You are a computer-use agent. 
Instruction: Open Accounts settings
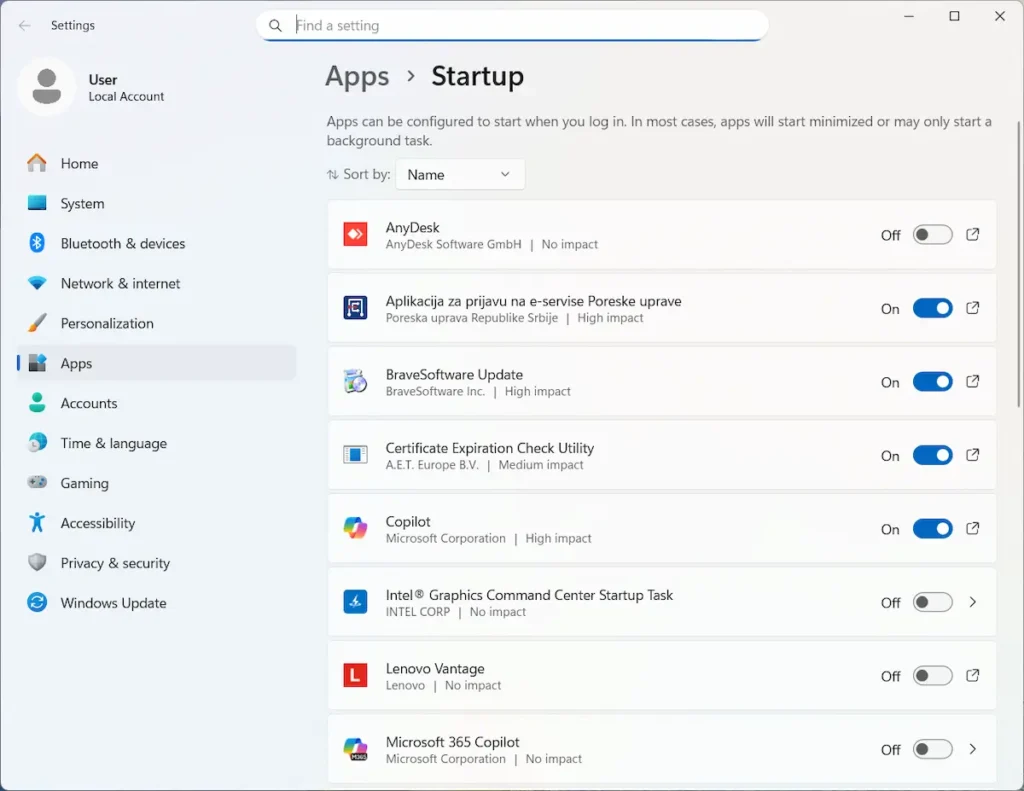(x=156, y=403)
